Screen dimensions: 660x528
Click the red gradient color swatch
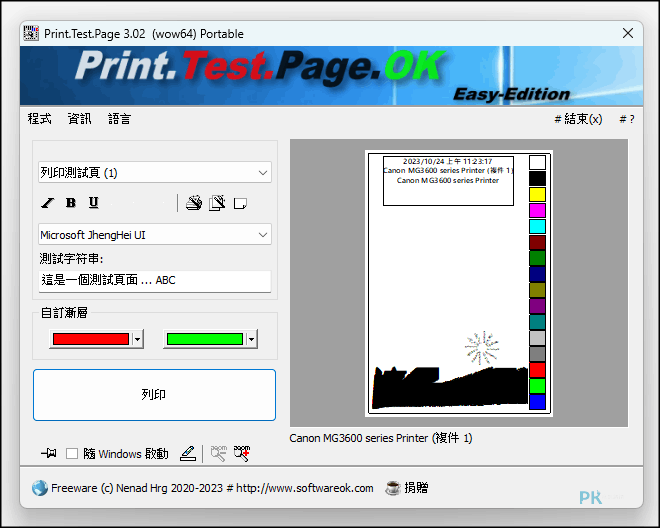[x=90, y=339]
